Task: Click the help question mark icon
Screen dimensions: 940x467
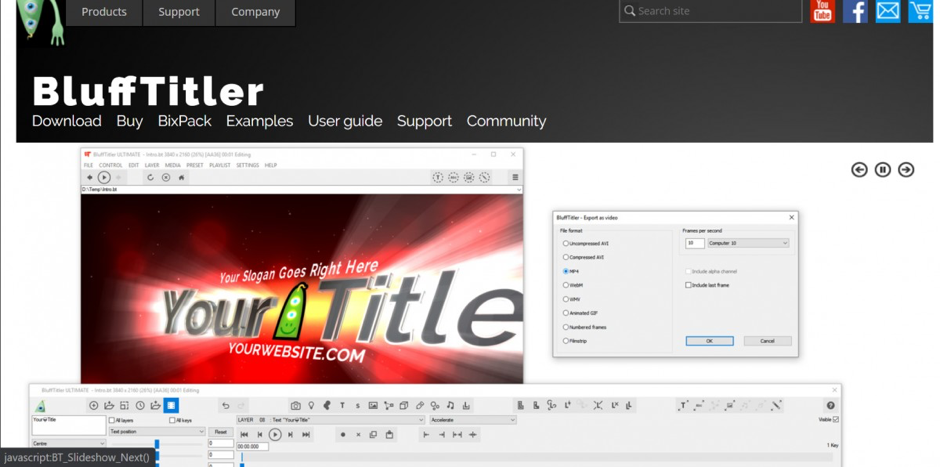Action: (830, 406)
